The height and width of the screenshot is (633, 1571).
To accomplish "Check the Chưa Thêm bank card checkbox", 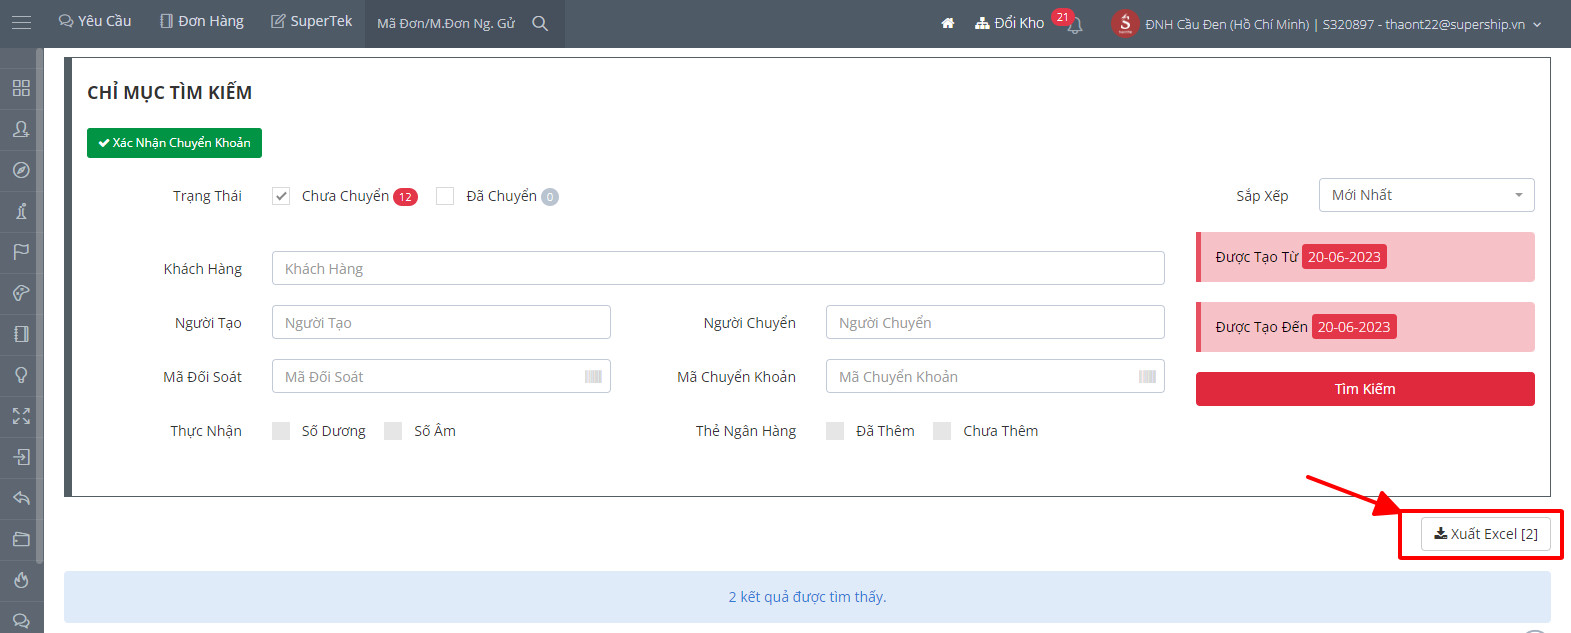I will pos(942,431).
